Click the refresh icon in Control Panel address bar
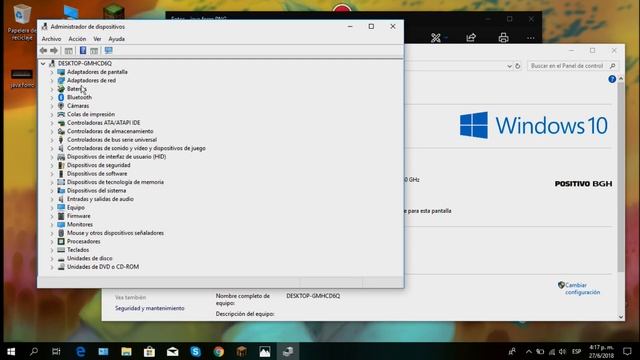 [x=518, y=66]
